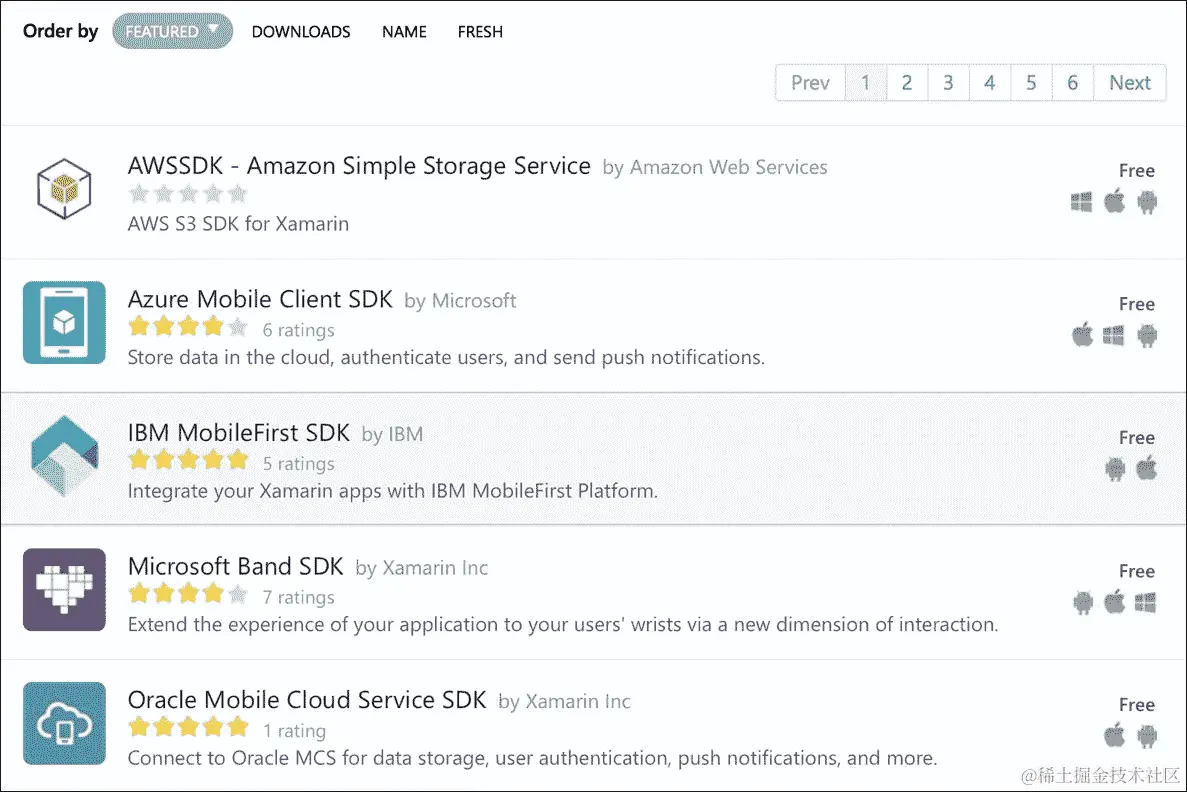Click the Azure Mobile Client SDK tablet icon
This screenshot has width=1187, height=792.
point(64,323)
